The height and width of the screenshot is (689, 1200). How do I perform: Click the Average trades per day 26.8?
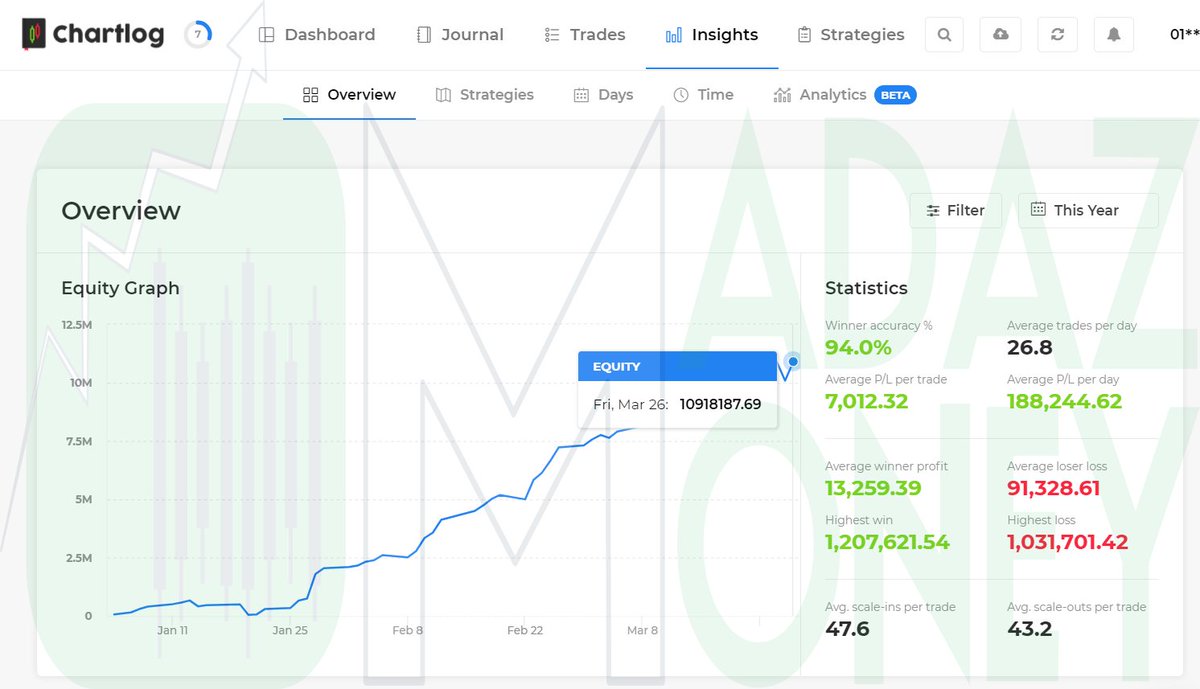(1030, 348)
